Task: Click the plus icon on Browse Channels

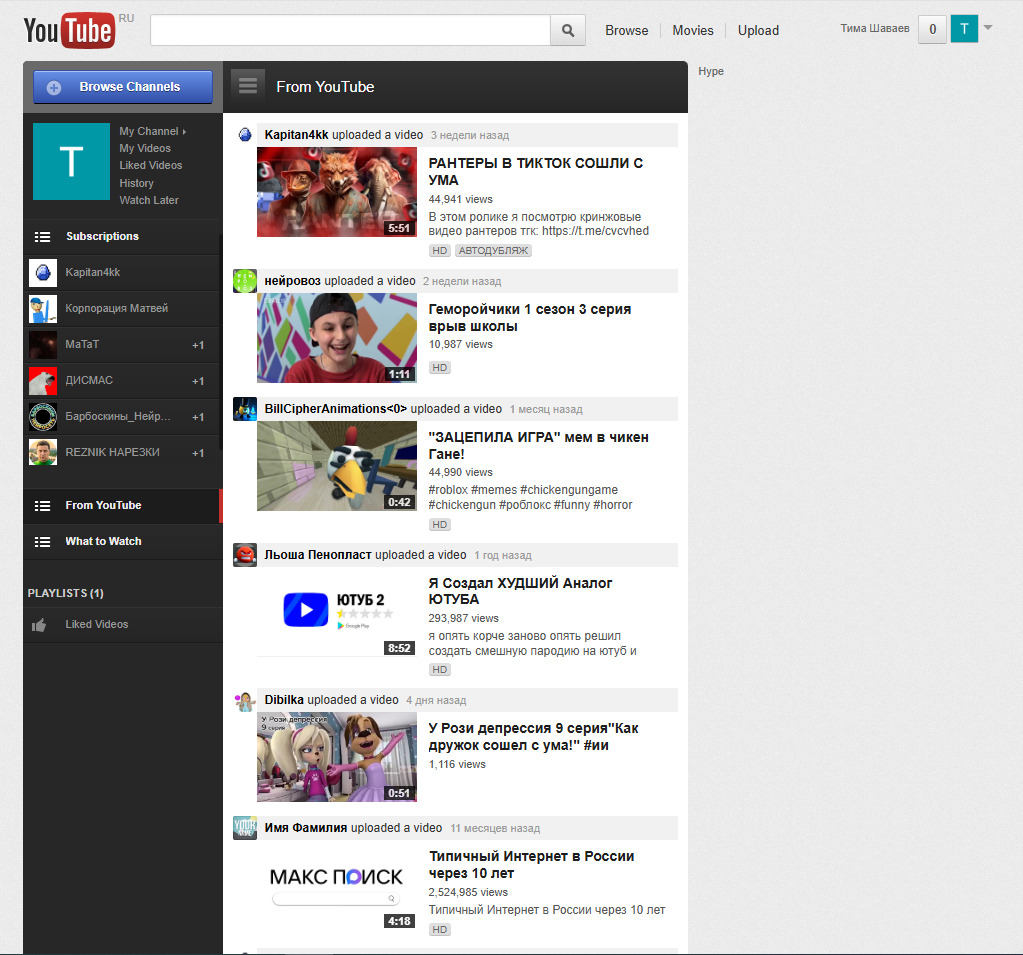Action: tap(54, 87)
